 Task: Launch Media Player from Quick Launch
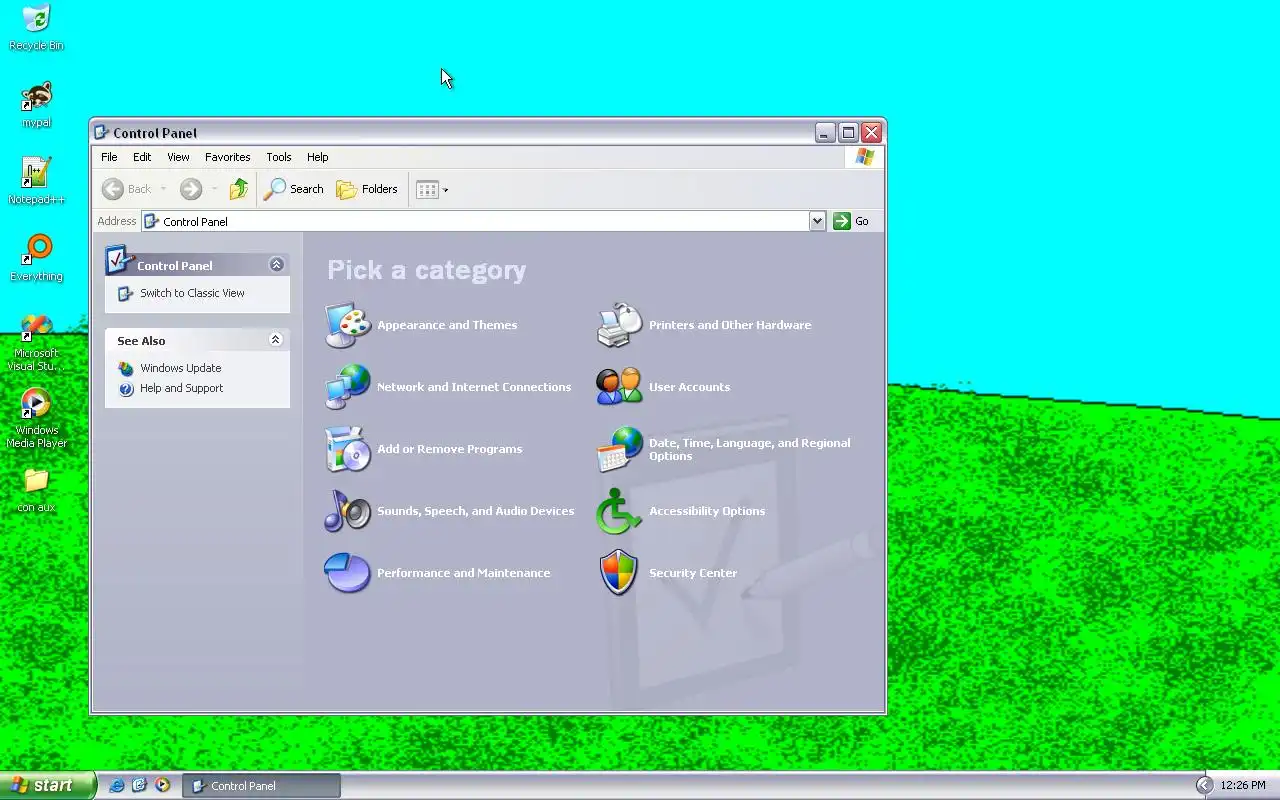click(x=162, y=785)
